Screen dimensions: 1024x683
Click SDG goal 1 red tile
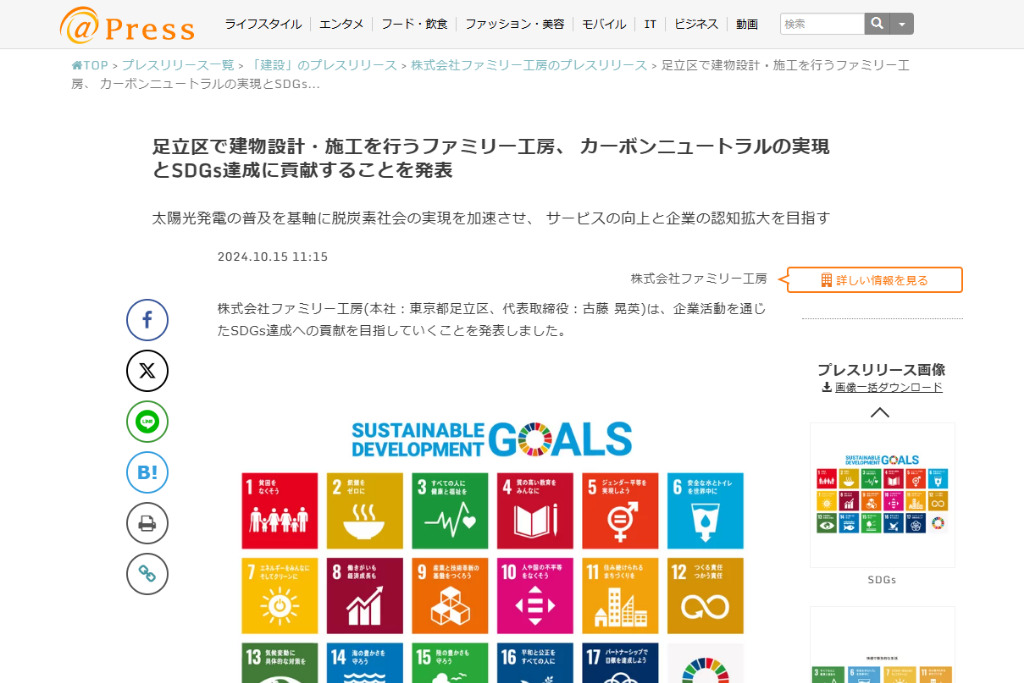280,511
